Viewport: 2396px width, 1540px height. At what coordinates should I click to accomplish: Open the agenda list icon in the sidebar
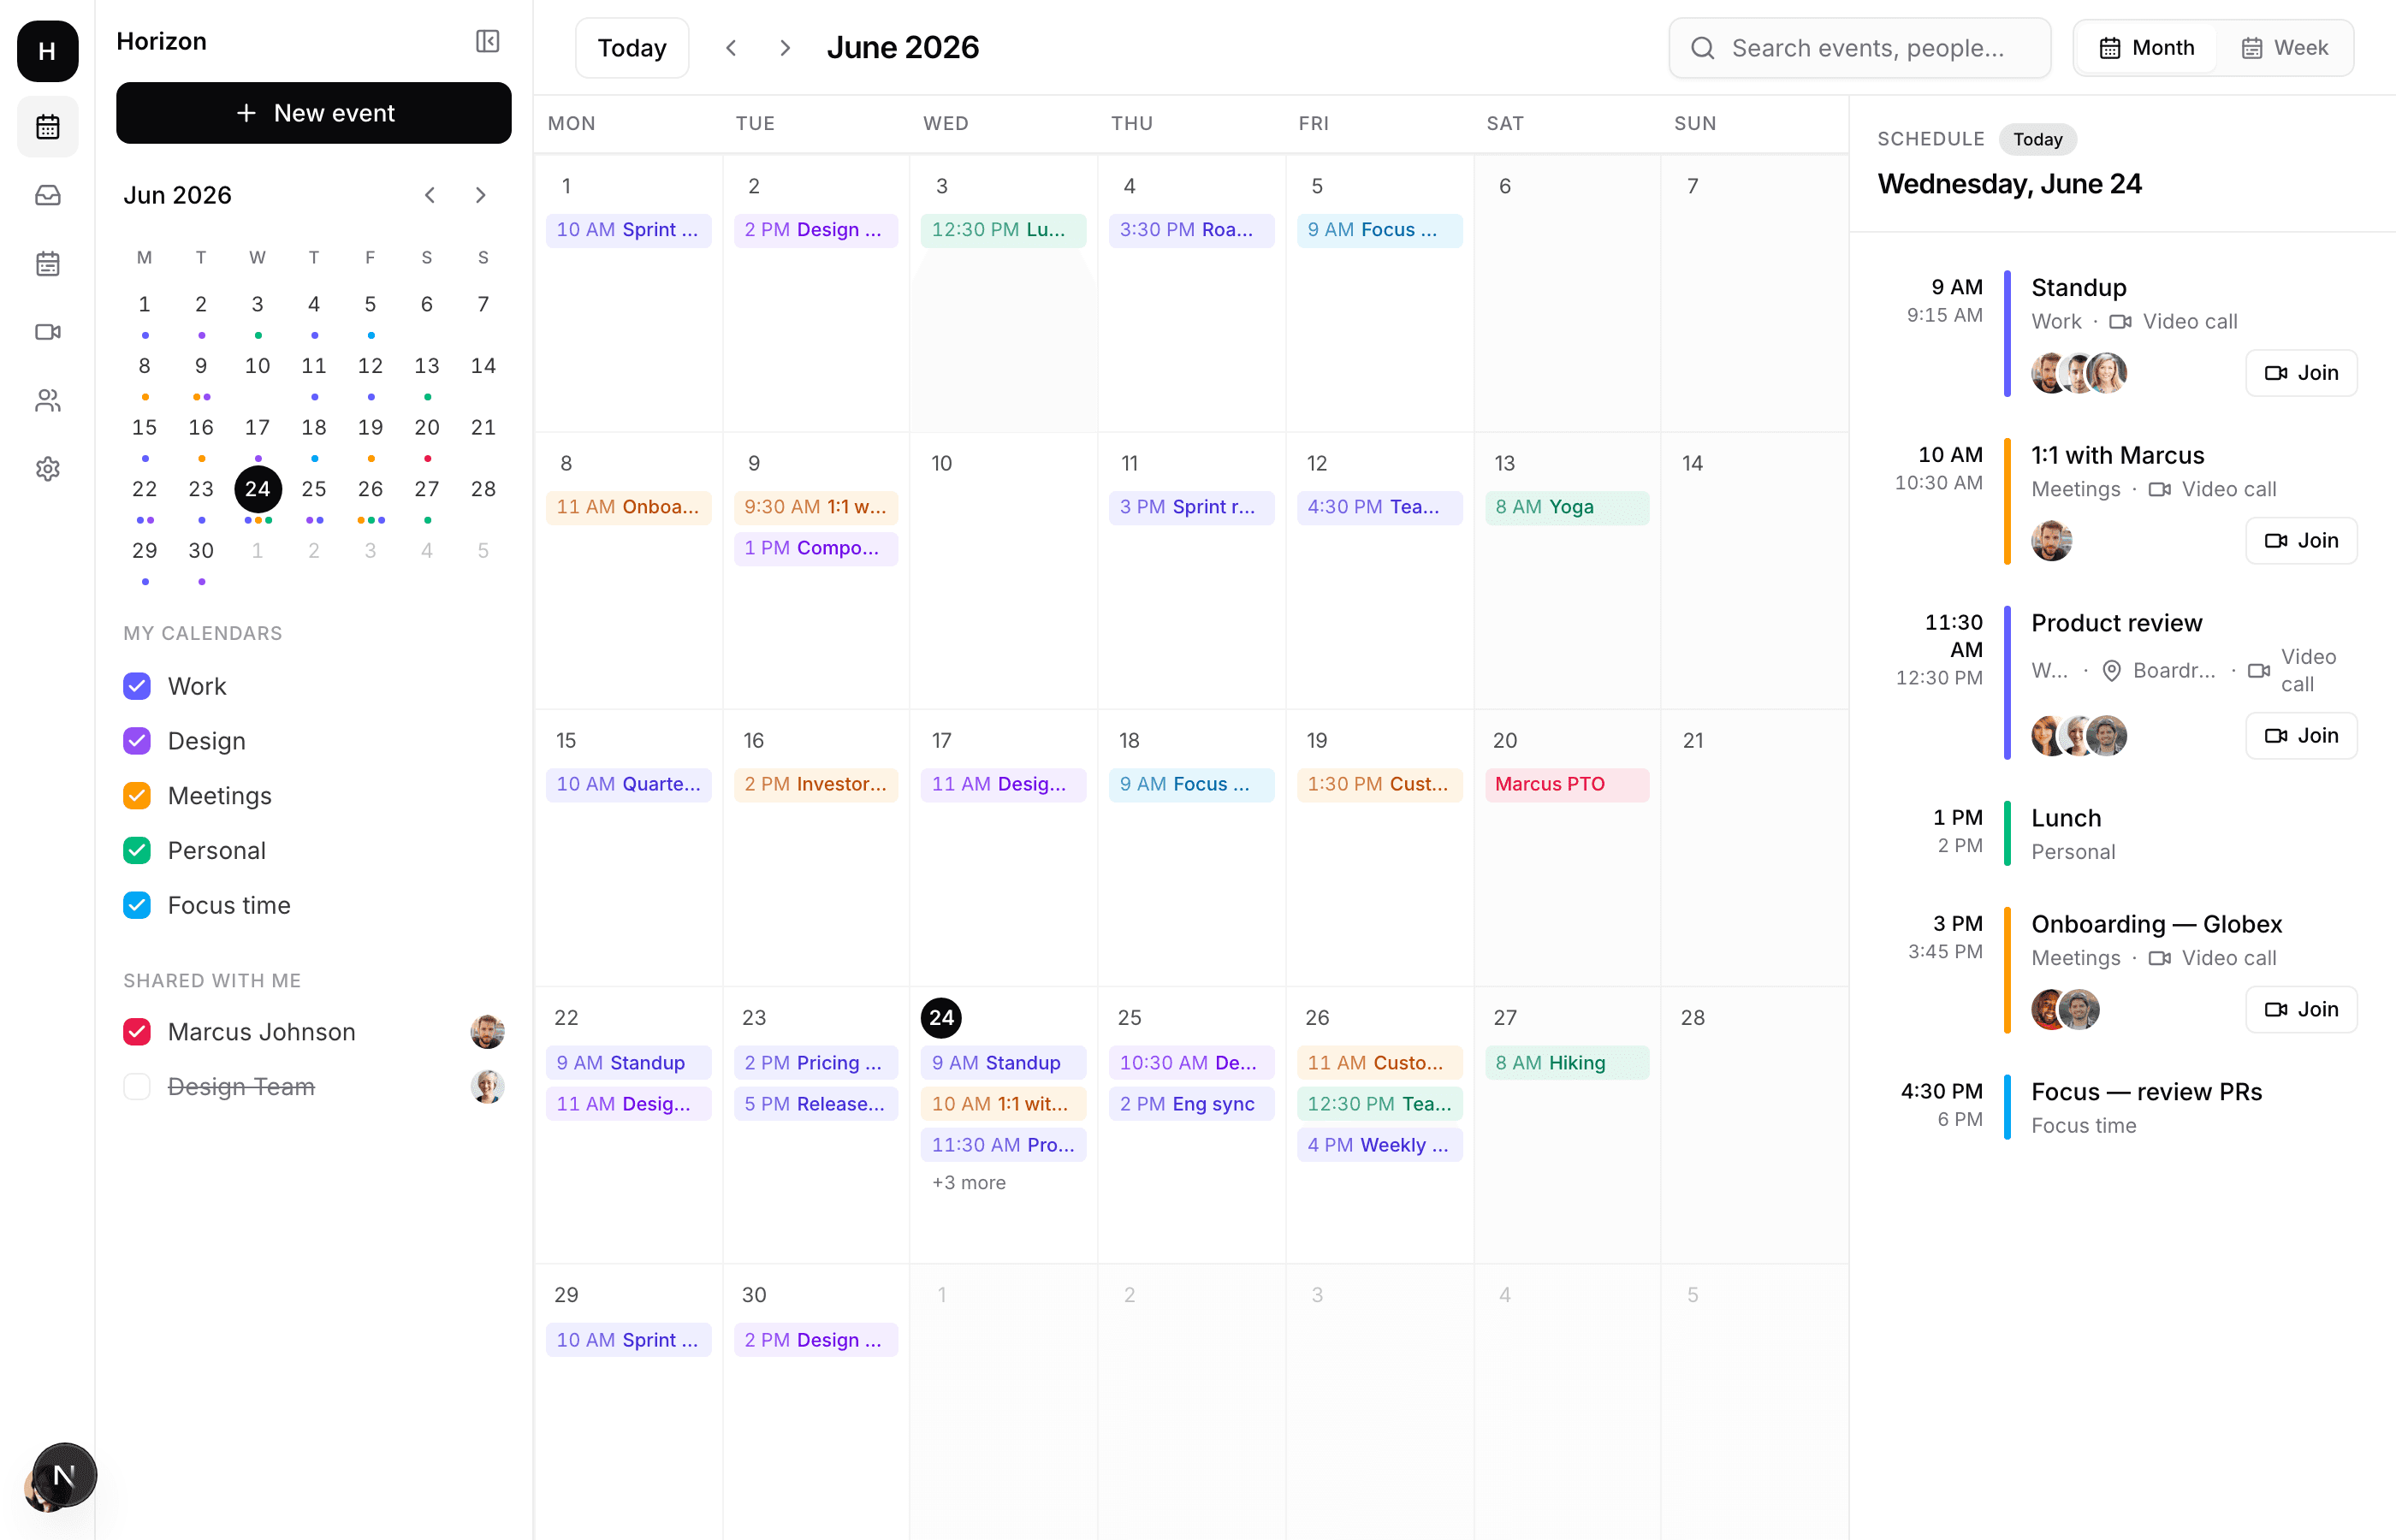click(x=47, y=263)
